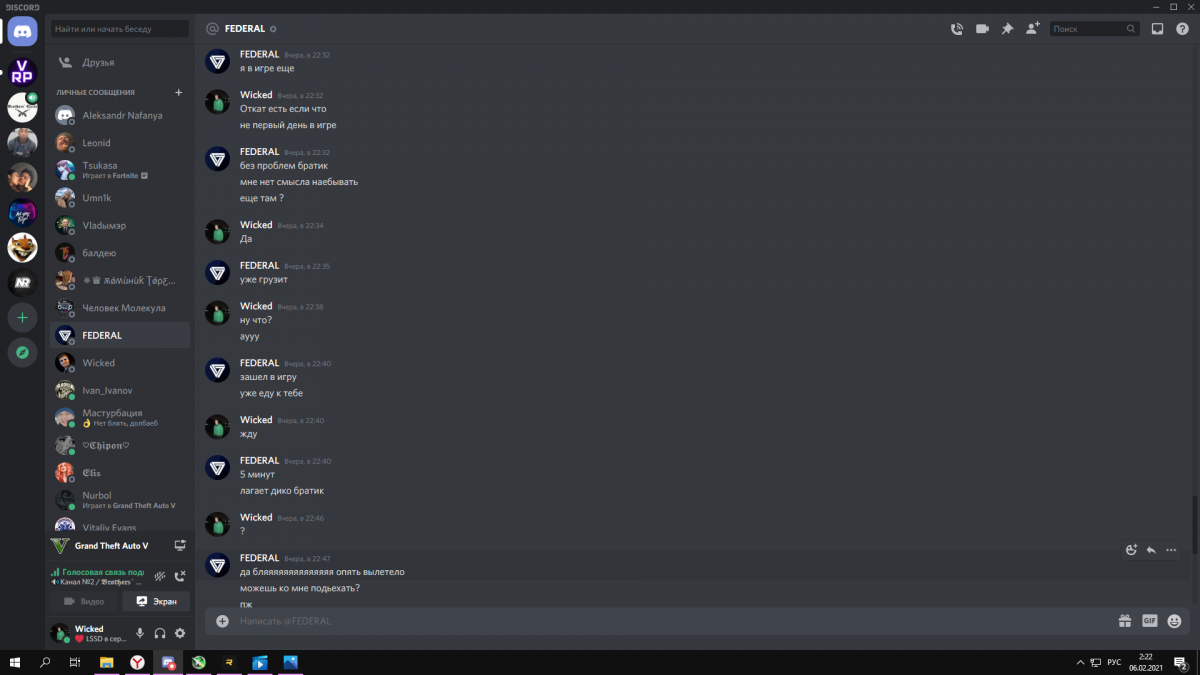Viewport: 1200px width, 675px height.
Task: Add friends to this DM
Action: [x=1032, y=29]
